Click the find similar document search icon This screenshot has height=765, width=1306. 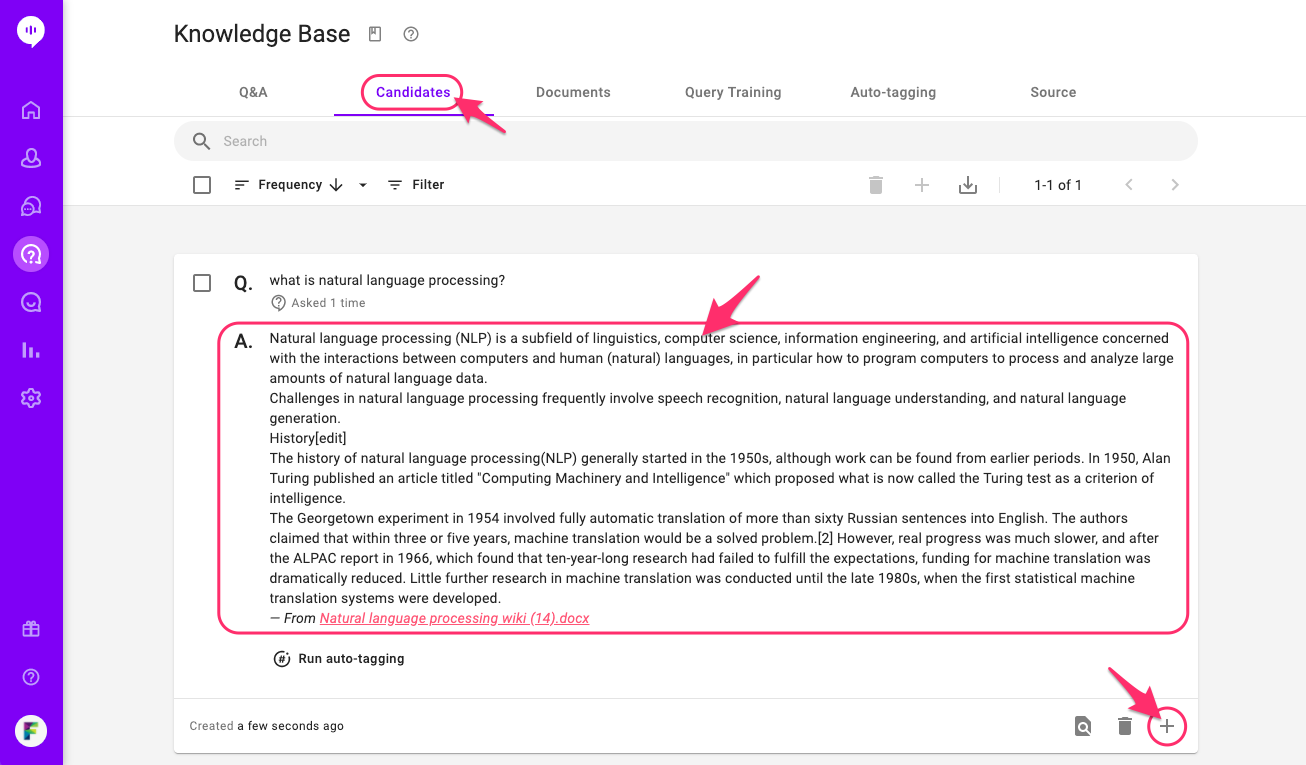(x=1083, y=727)
